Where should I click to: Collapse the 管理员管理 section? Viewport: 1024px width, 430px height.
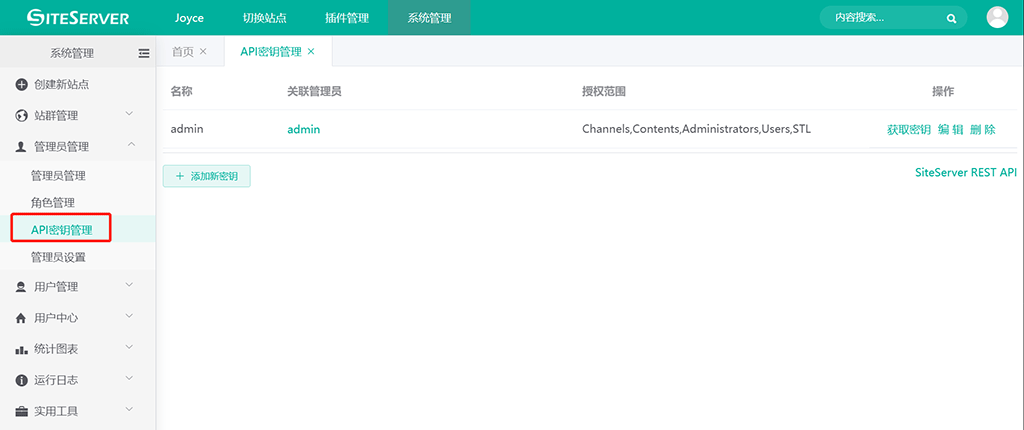coord(130,146)
